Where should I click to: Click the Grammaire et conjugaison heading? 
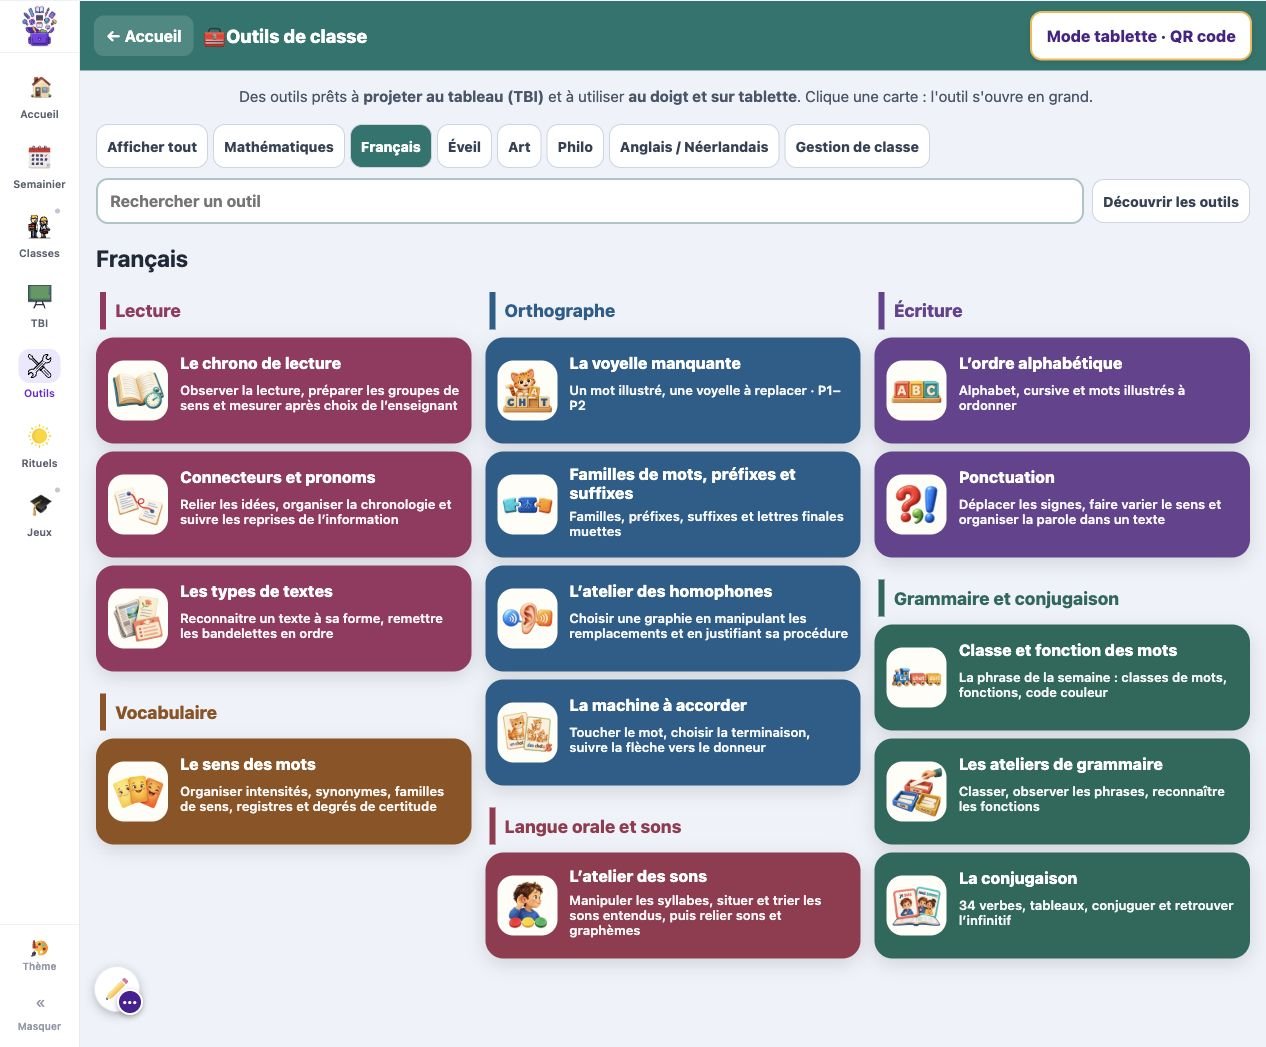click(x=1006, y=598)
